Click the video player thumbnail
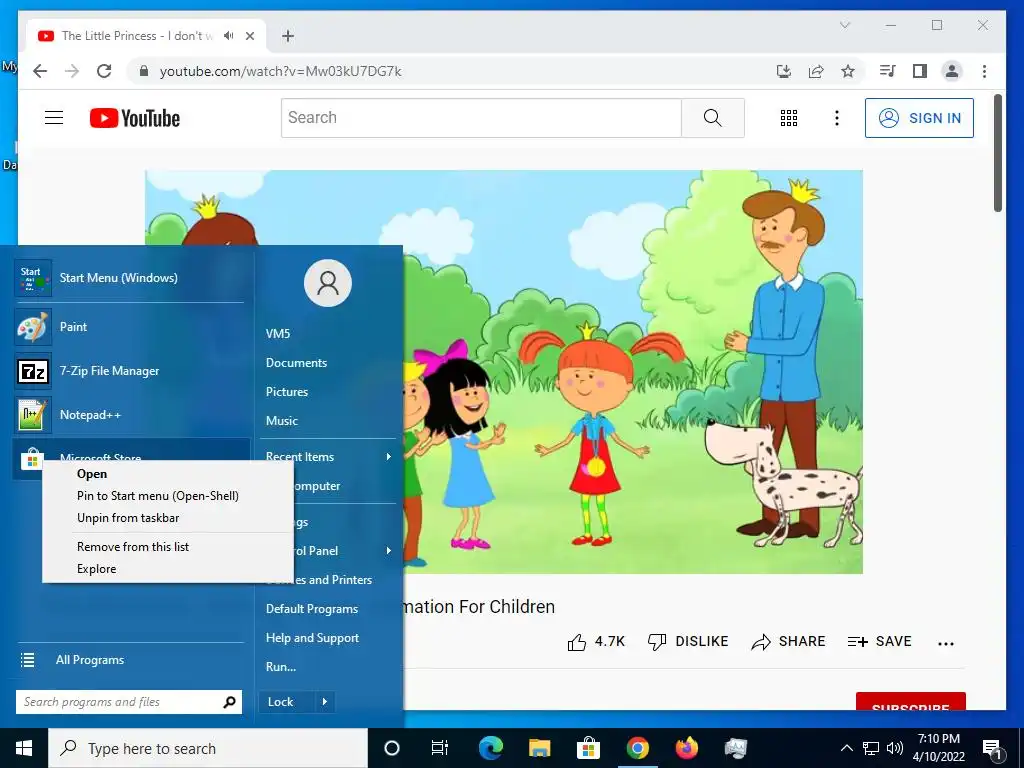The height and width of the screenshot is (768, 1024). [x=504, y=372]
